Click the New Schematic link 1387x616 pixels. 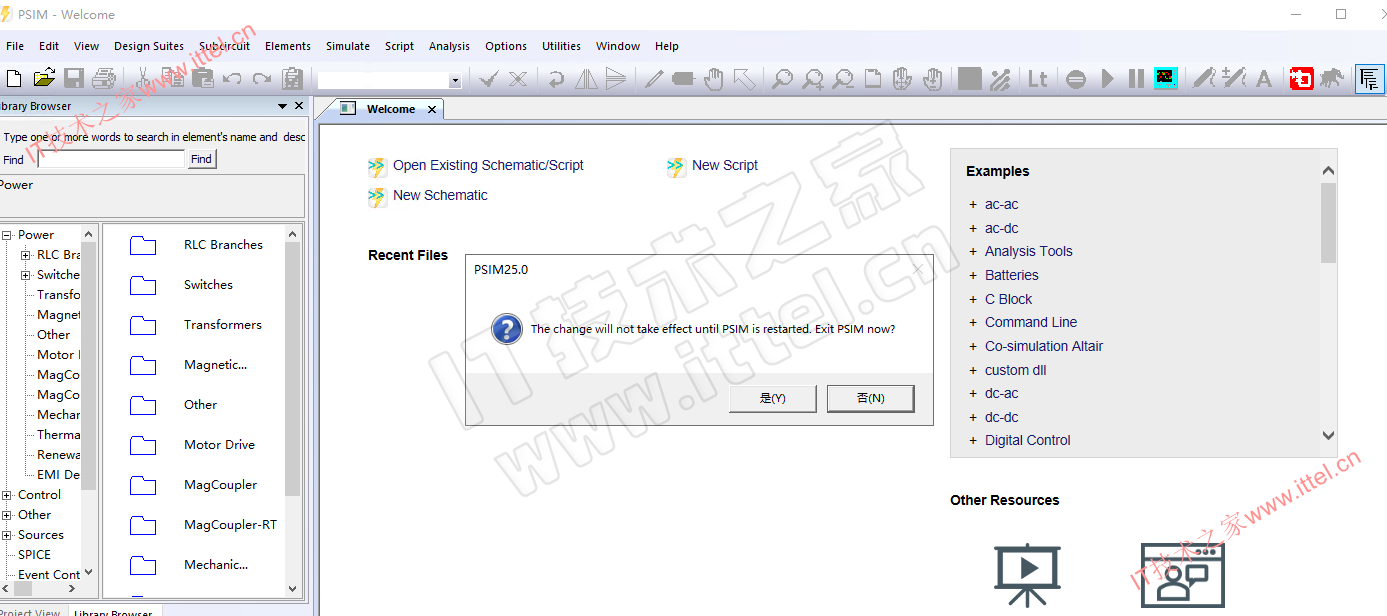pyautogui.click(x=440, y=195)
